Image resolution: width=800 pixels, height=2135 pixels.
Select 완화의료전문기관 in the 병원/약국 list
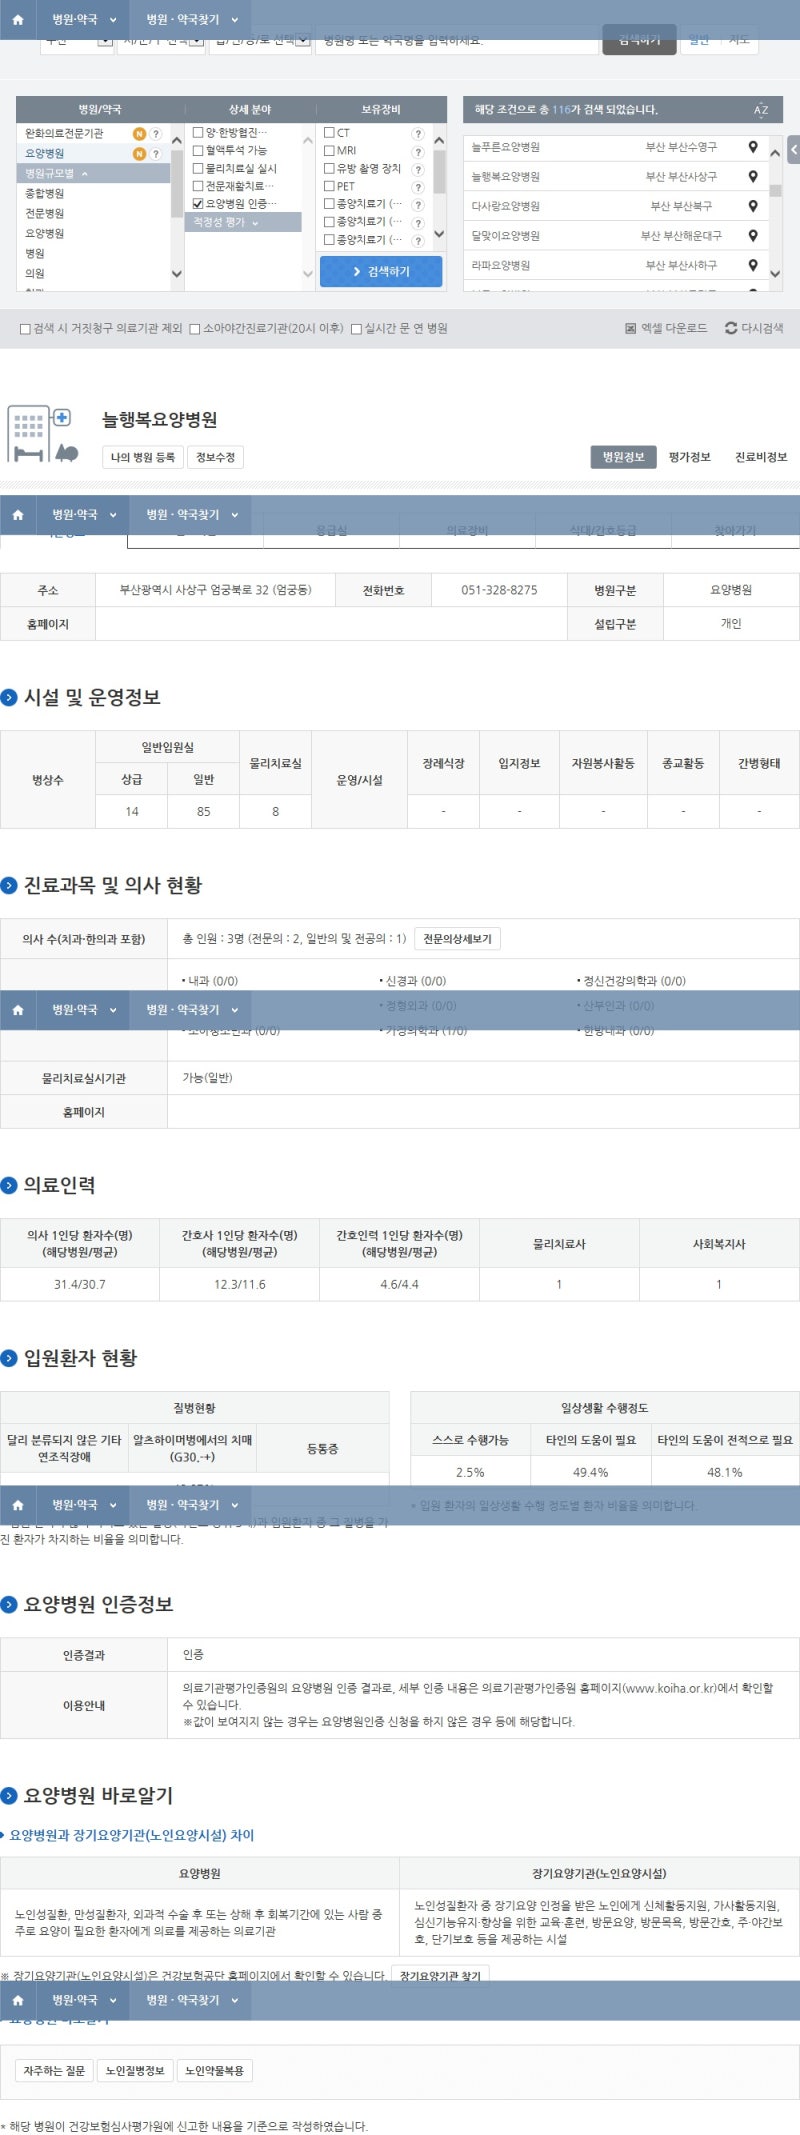(x=64, y=133)
